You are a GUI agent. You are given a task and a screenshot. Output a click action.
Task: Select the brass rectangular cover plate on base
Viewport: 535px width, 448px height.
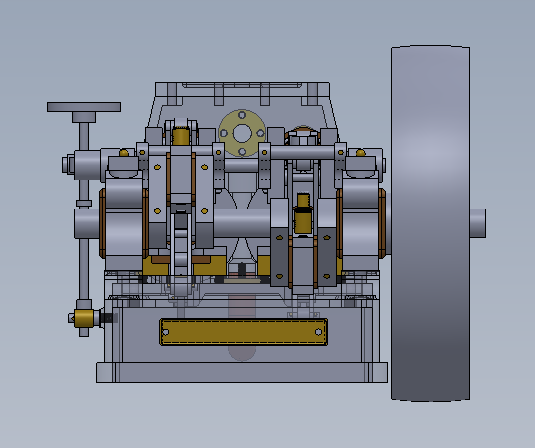244,332
